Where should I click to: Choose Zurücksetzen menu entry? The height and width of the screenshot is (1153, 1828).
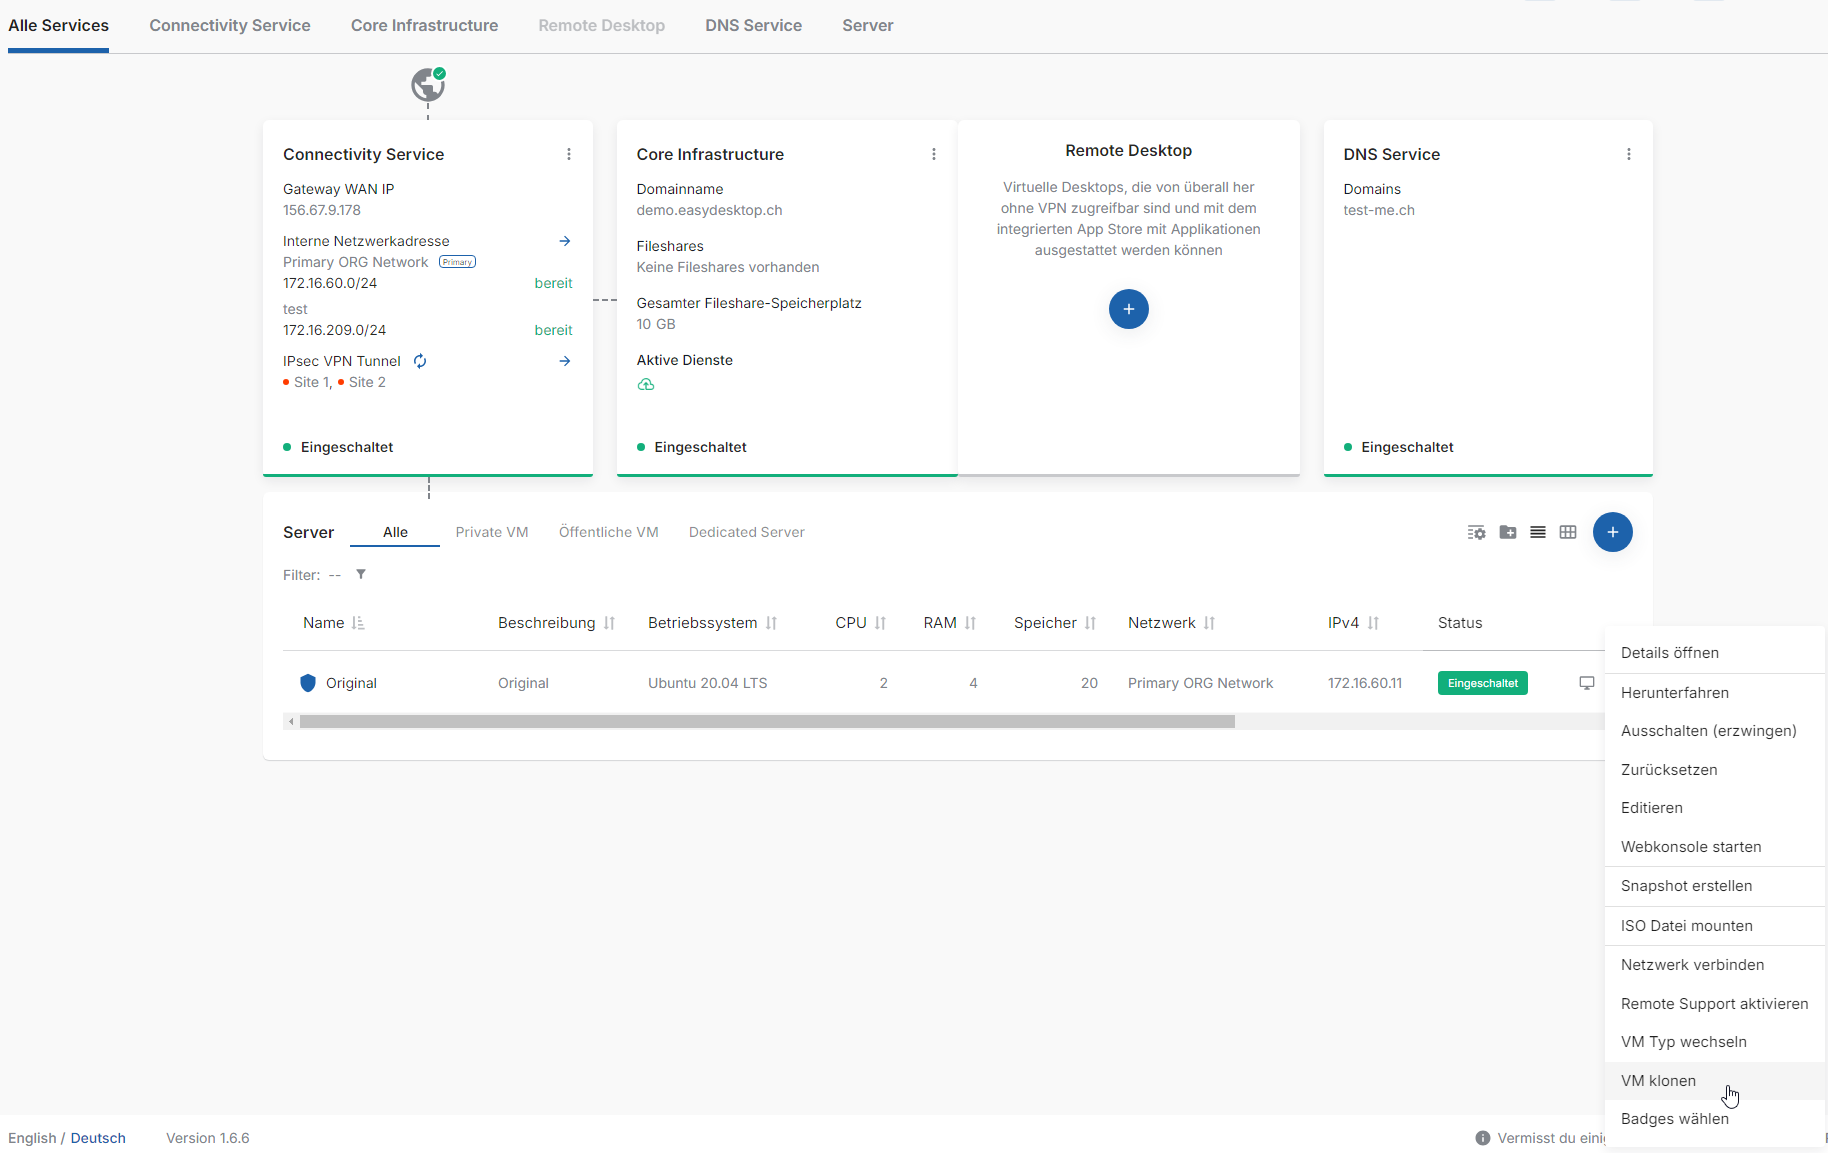[x=1714, y=770]
